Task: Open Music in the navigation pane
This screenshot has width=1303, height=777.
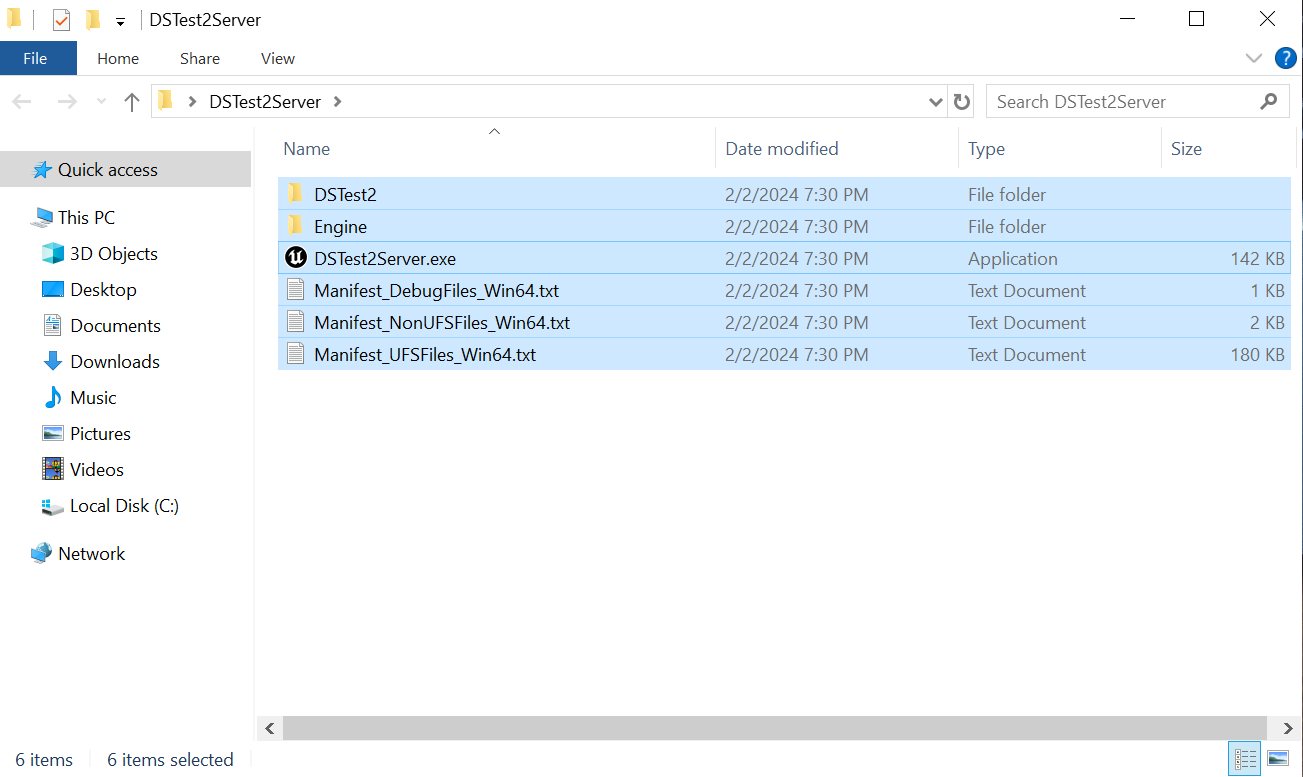Action: click(93, 397)
